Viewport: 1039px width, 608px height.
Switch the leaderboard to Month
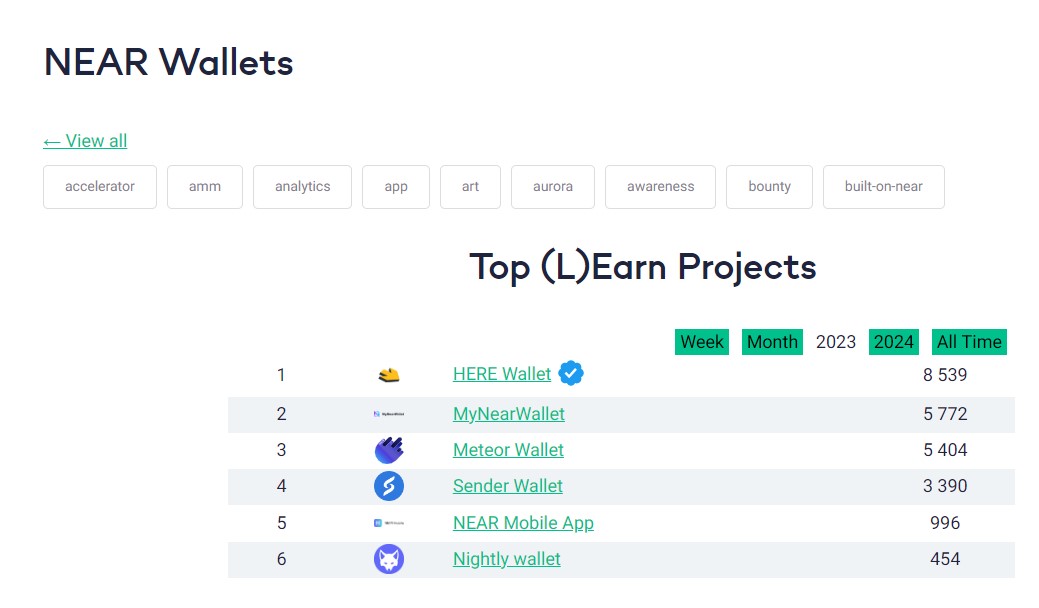tap(772, 342)
